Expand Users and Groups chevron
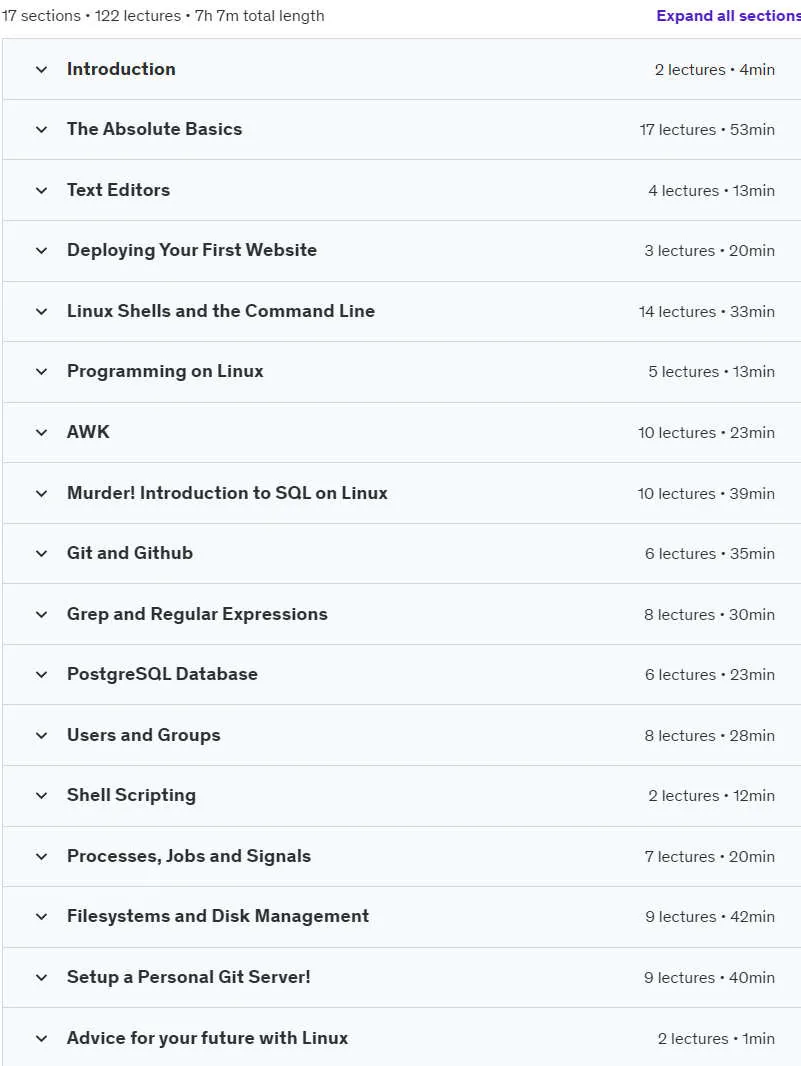 pos(41,735)
